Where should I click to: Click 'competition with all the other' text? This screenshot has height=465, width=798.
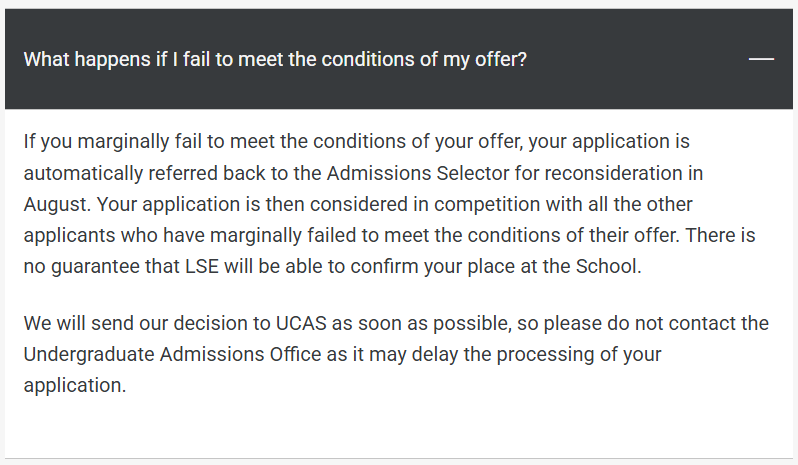563,205
